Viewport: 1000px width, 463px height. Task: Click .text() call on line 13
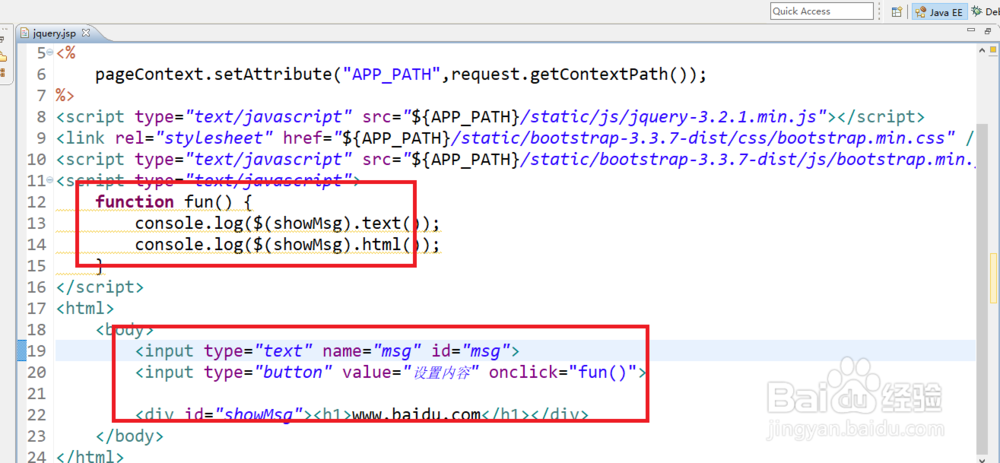(x=387, y=223)
